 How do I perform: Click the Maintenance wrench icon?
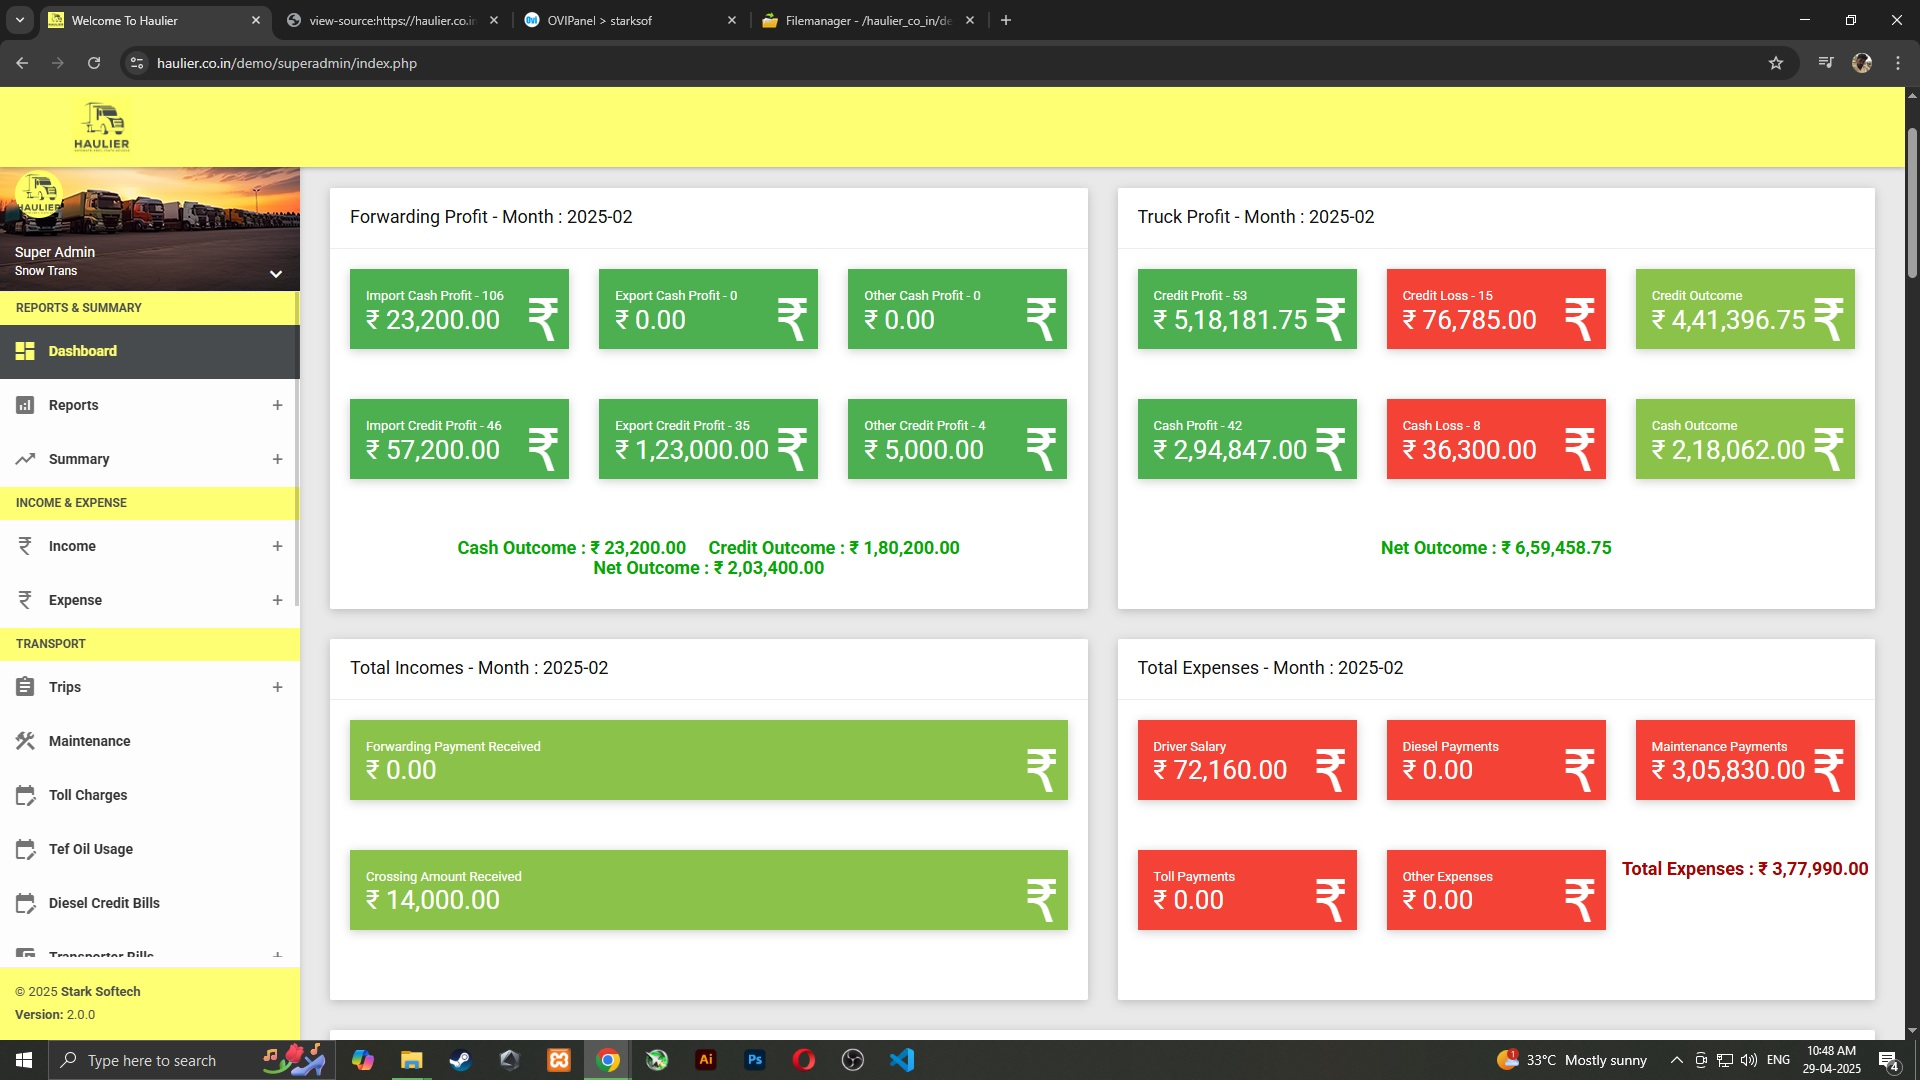click(x=25, y=741)
